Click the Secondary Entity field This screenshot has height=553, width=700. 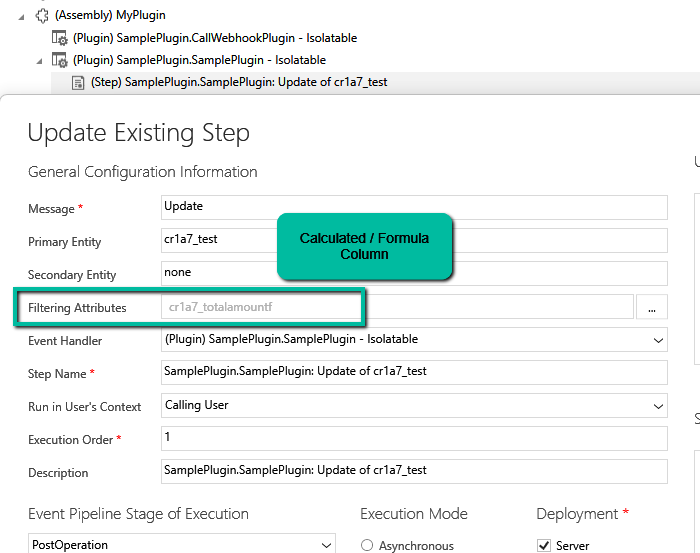(413, 273)
